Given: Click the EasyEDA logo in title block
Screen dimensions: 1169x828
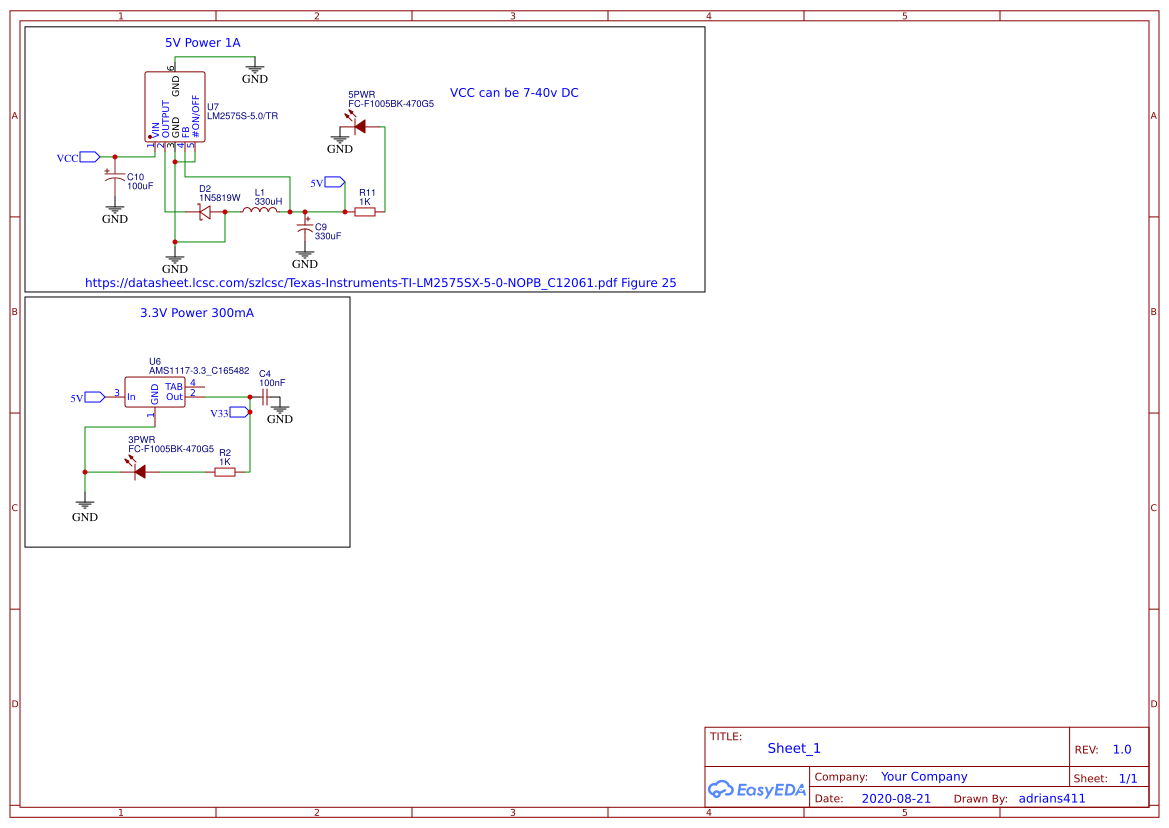Looking at the screenshot, I should point(755,789).
